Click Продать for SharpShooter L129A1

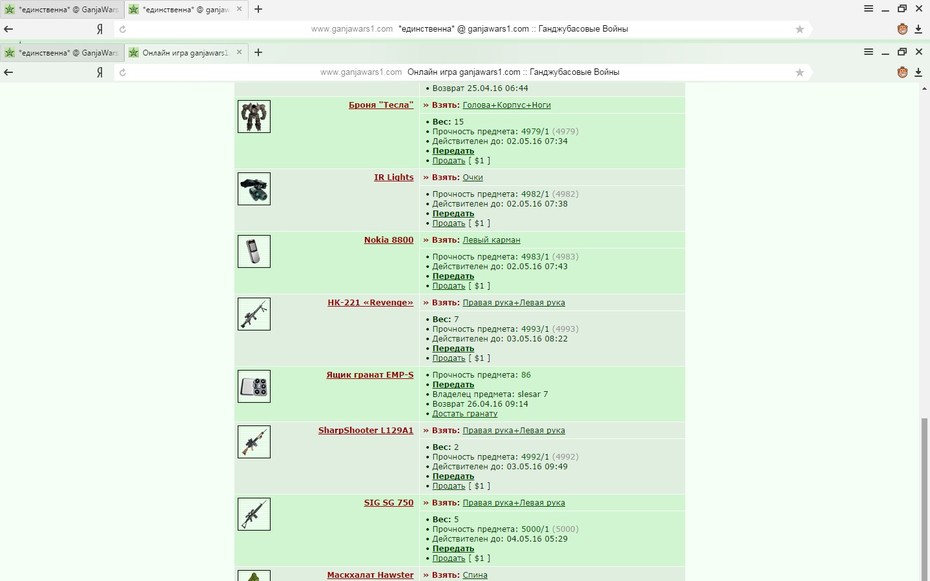pos(448,486)
